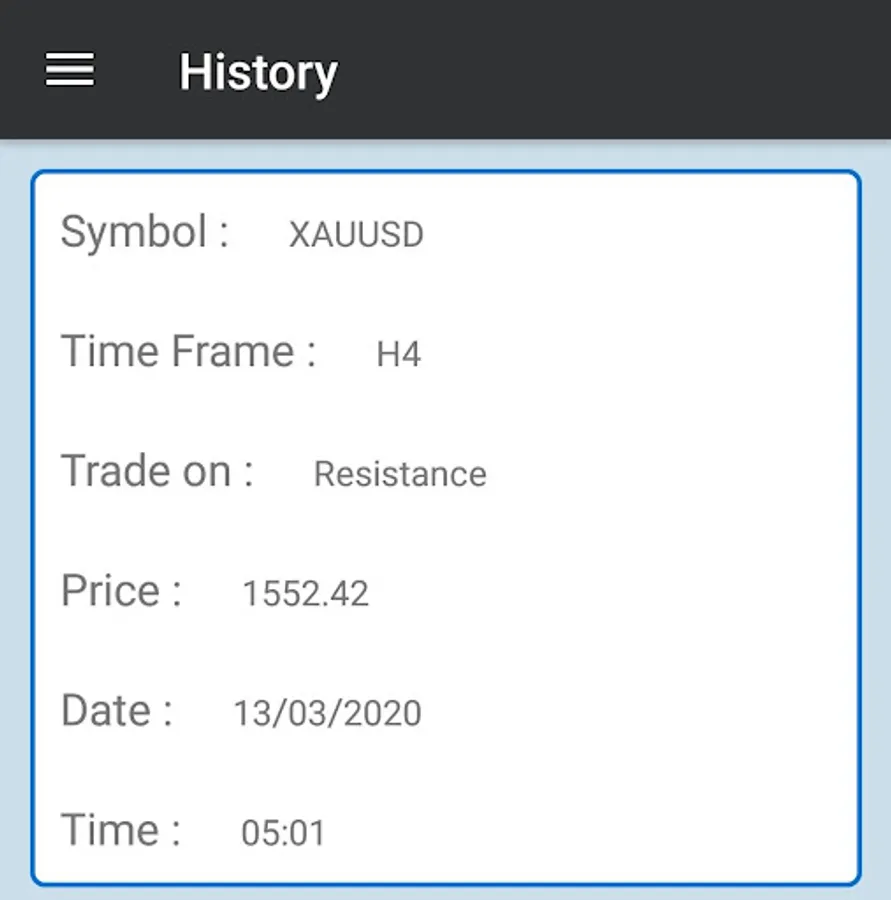Click light blue background below the card
This screenshot has height=900, width=891.
(x=445, y=893)
